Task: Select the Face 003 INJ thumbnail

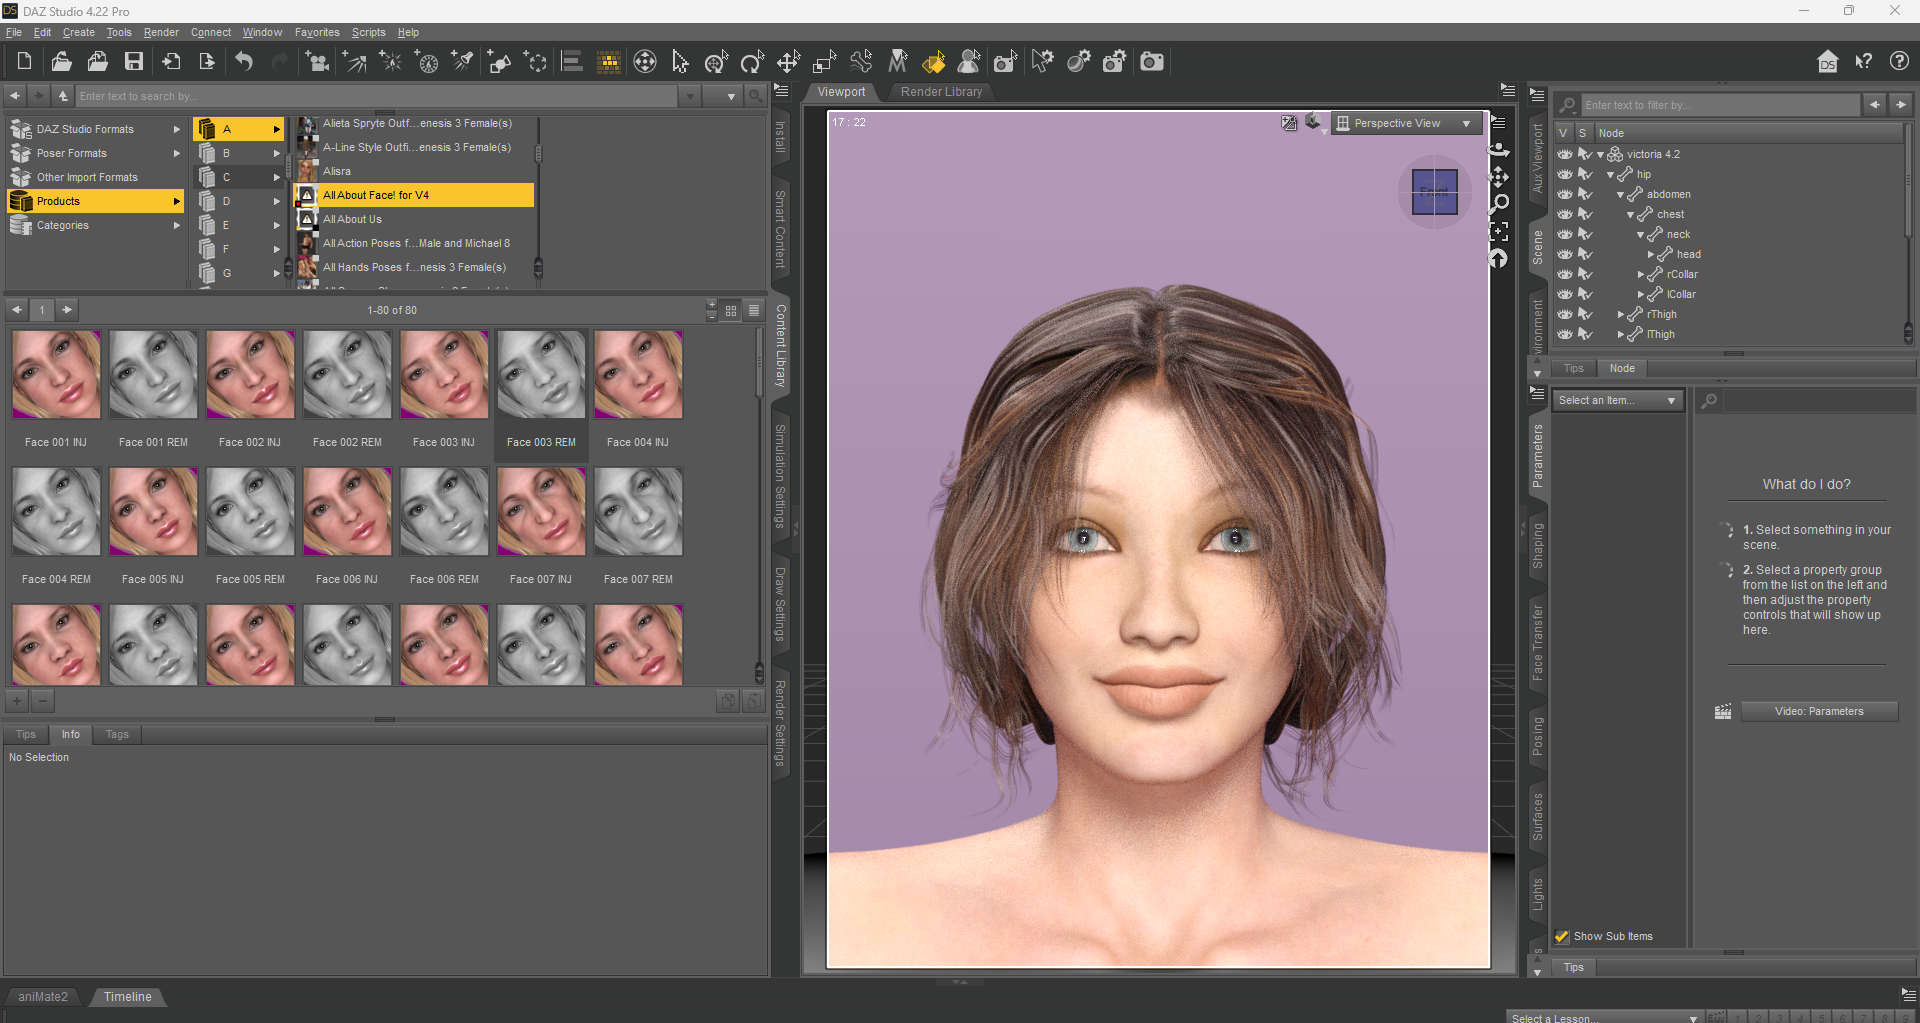Action: (x=444, y=376)
